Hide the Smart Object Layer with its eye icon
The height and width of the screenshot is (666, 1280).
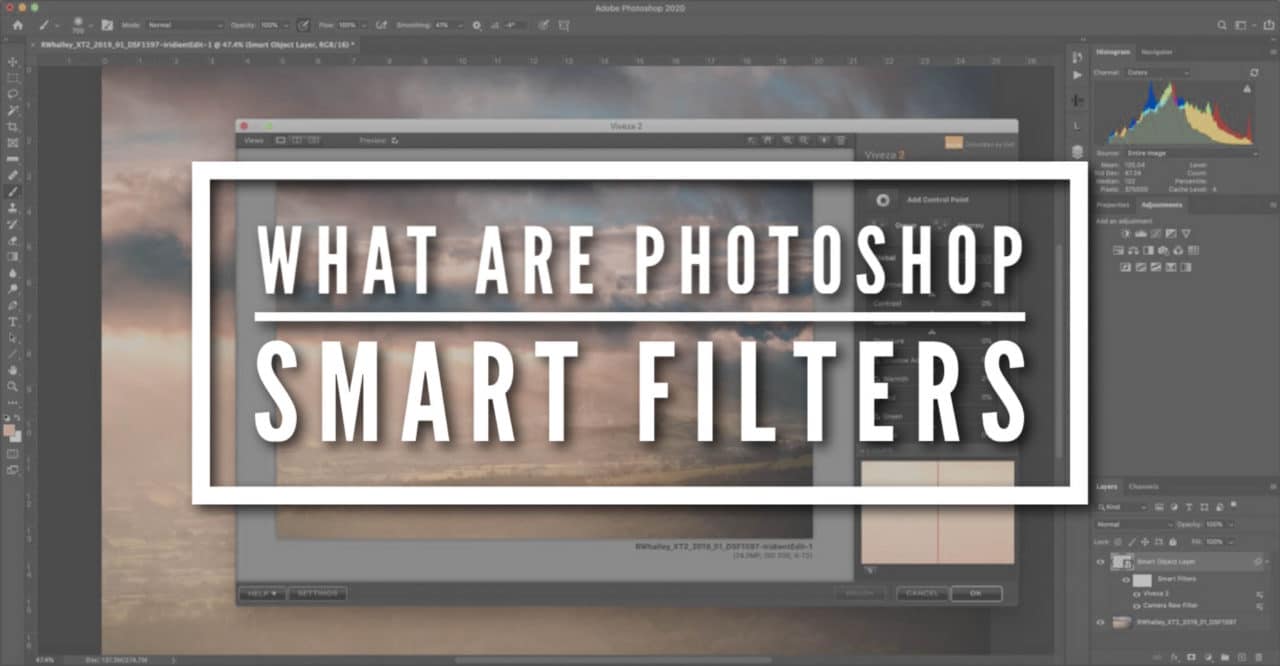point(1099,562)
